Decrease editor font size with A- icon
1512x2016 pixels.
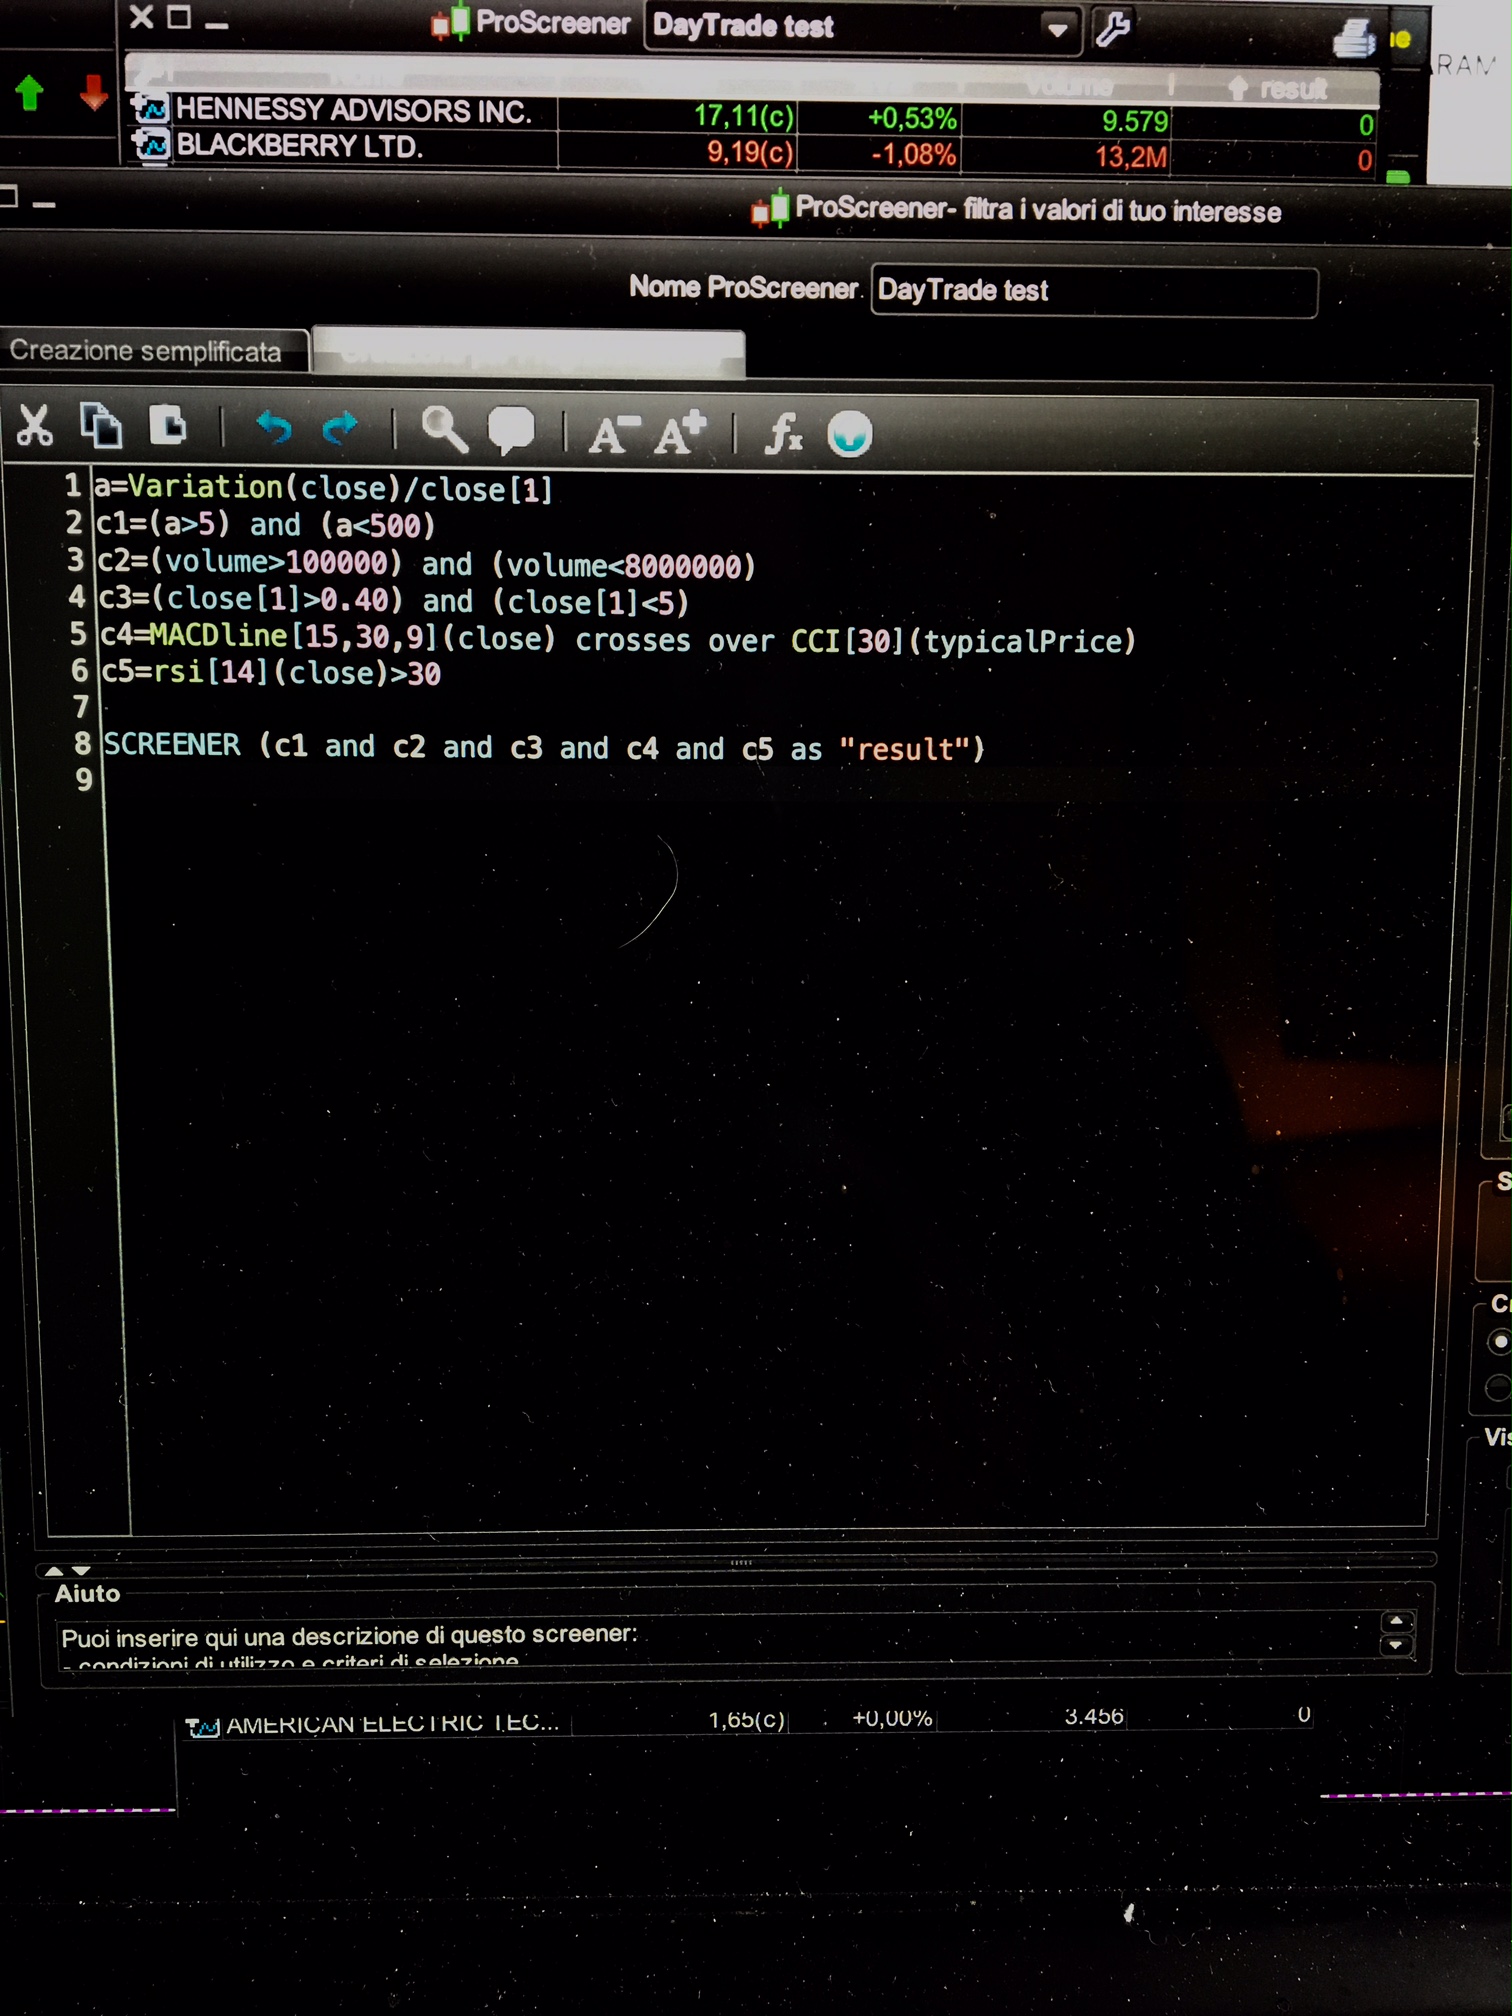614,433
